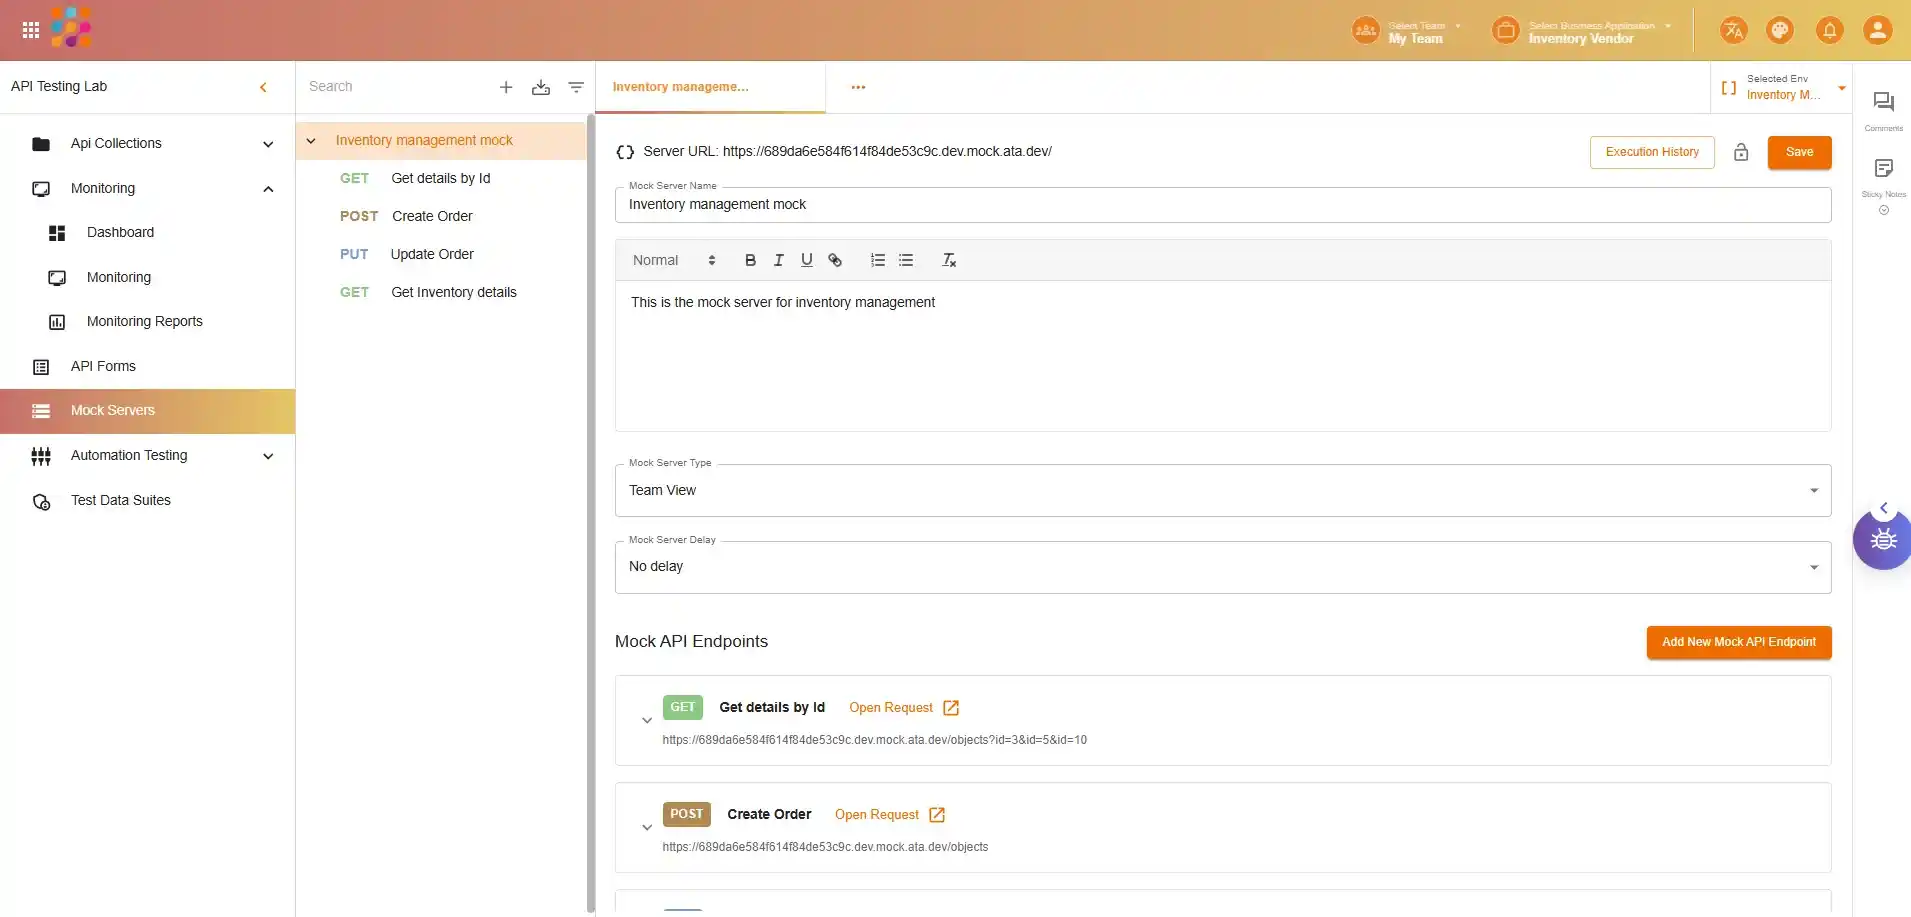Open the Sticky Notes icon
This screenshot has height=917, width=1911.
coord(1883,169)
